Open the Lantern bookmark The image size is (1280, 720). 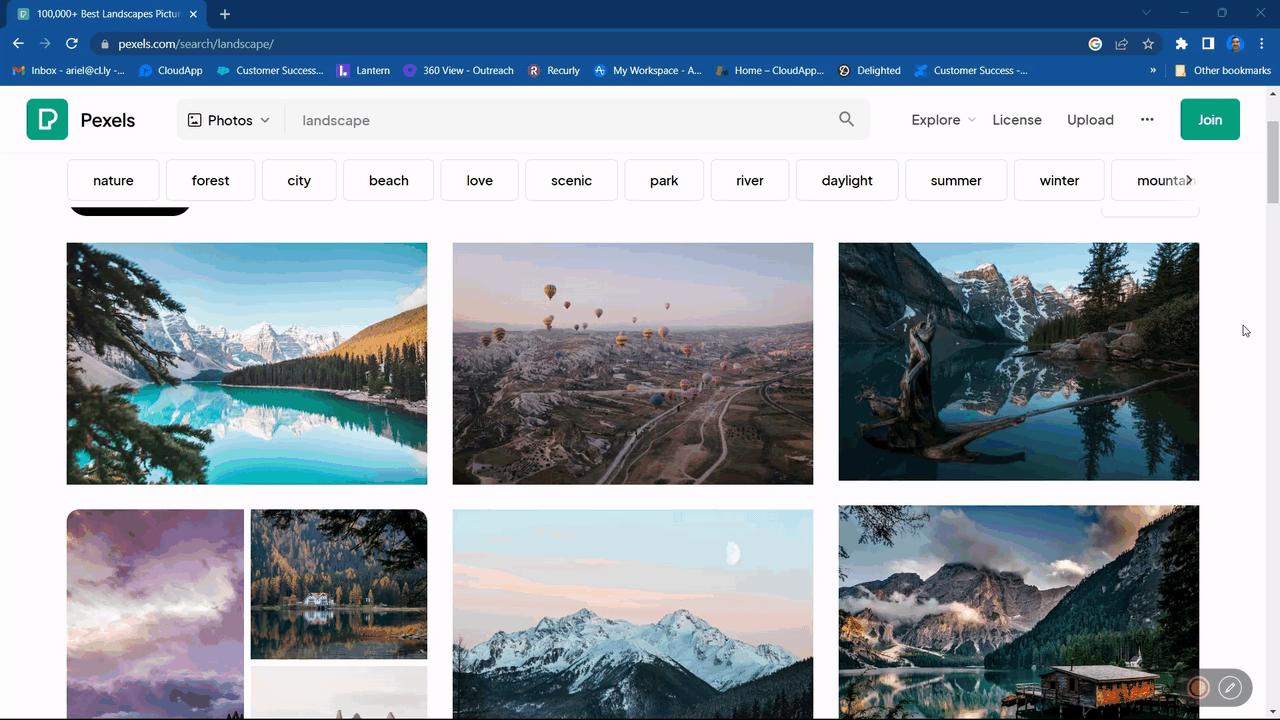pyautogui.click(x=364, y=70)
